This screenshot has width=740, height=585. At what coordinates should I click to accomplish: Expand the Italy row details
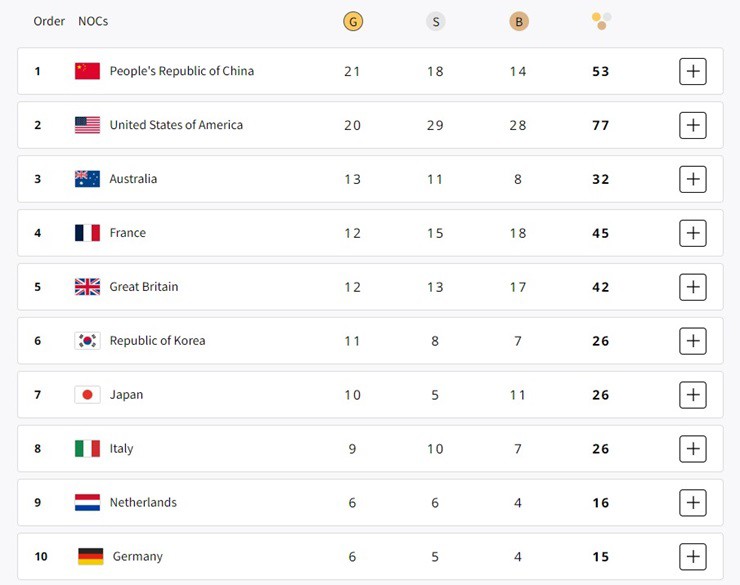coord(693,449)
